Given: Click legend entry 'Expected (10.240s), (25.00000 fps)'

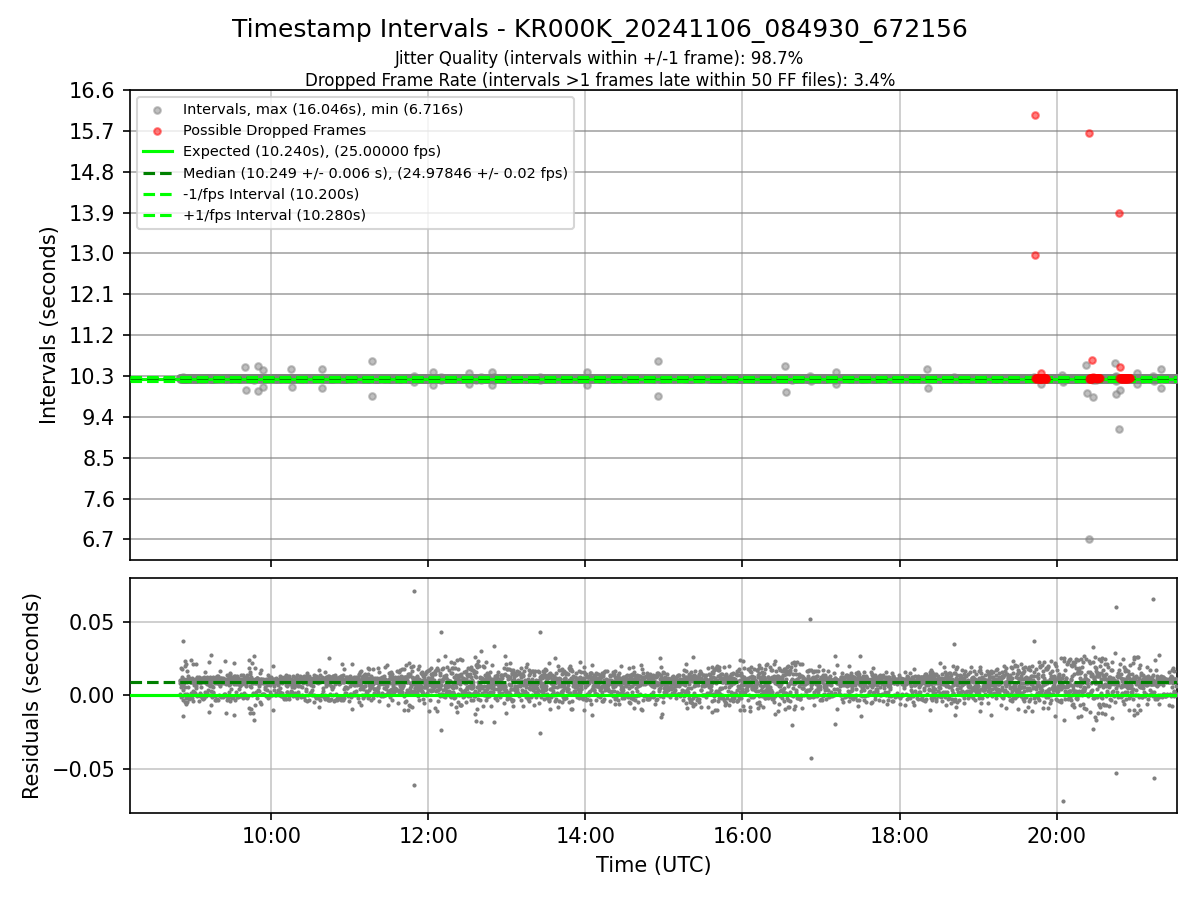Looking at the screenshot, I should (311, 151).
